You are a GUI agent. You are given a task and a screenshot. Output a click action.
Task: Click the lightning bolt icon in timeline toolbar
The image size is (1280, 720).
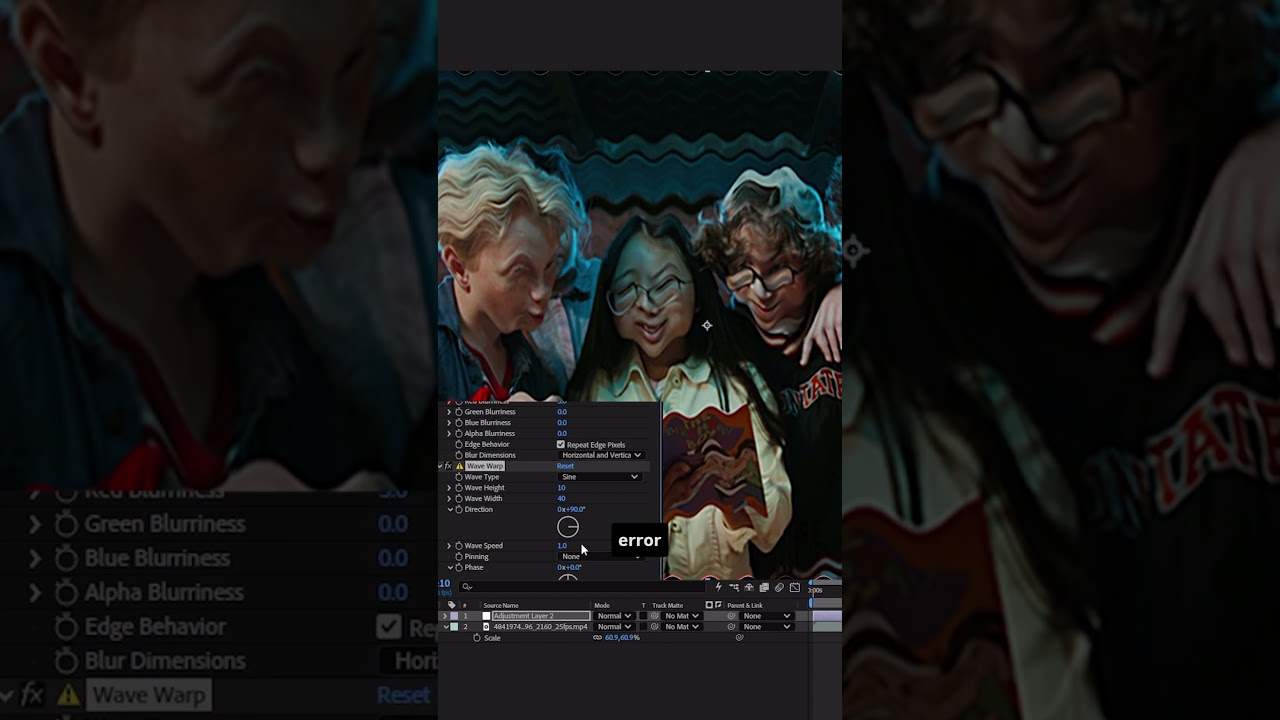[718, 587]
